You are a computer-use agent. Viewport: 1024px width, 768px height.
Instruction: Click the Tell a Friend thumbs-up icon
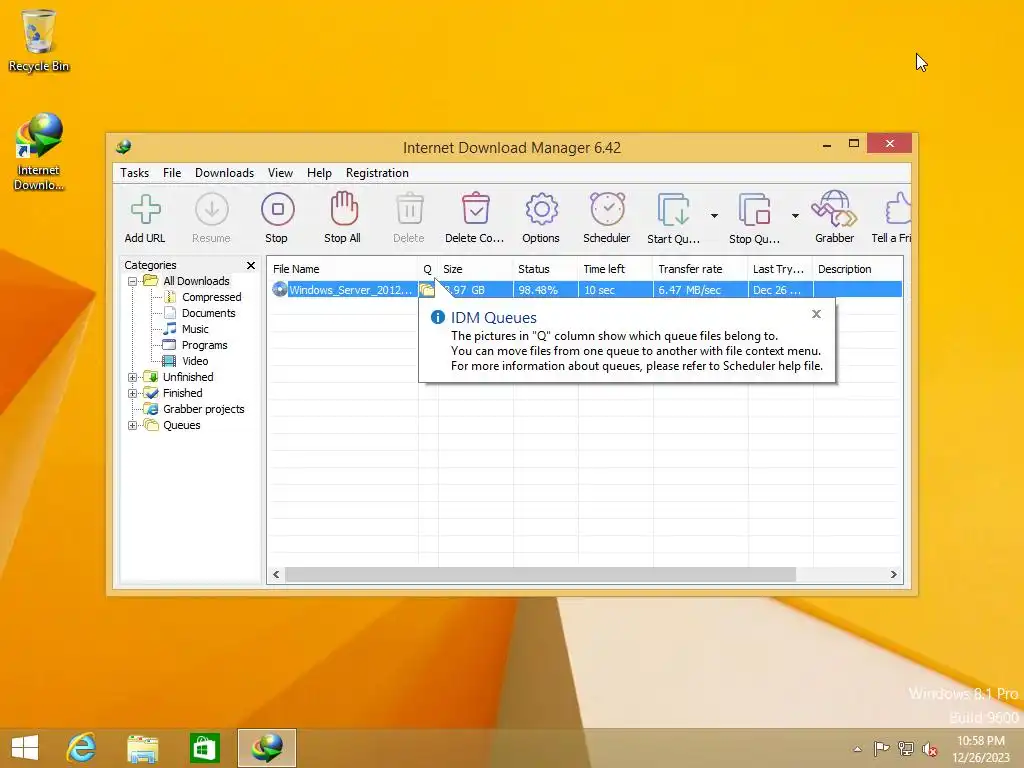(898, 209)
